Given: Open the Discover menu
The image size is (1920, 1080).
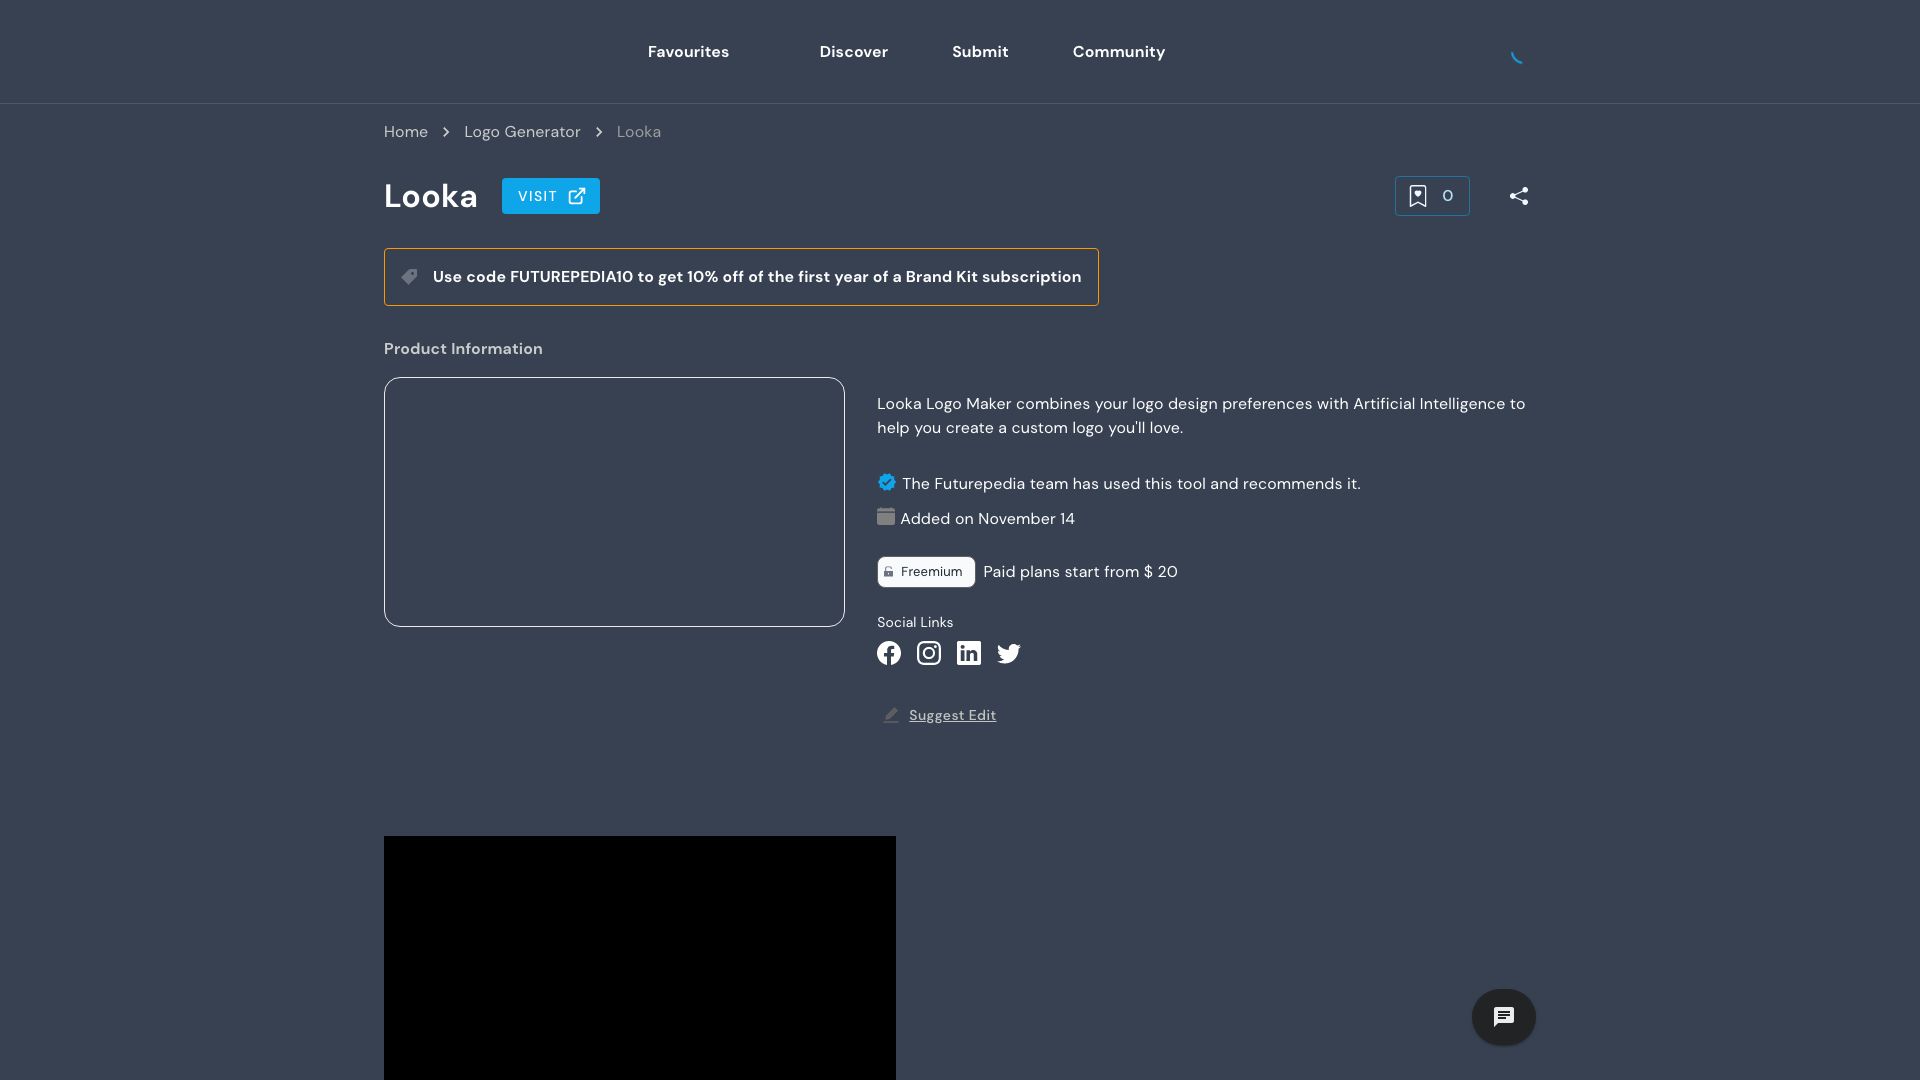Looking at the screenshot, I should (853, 52).
